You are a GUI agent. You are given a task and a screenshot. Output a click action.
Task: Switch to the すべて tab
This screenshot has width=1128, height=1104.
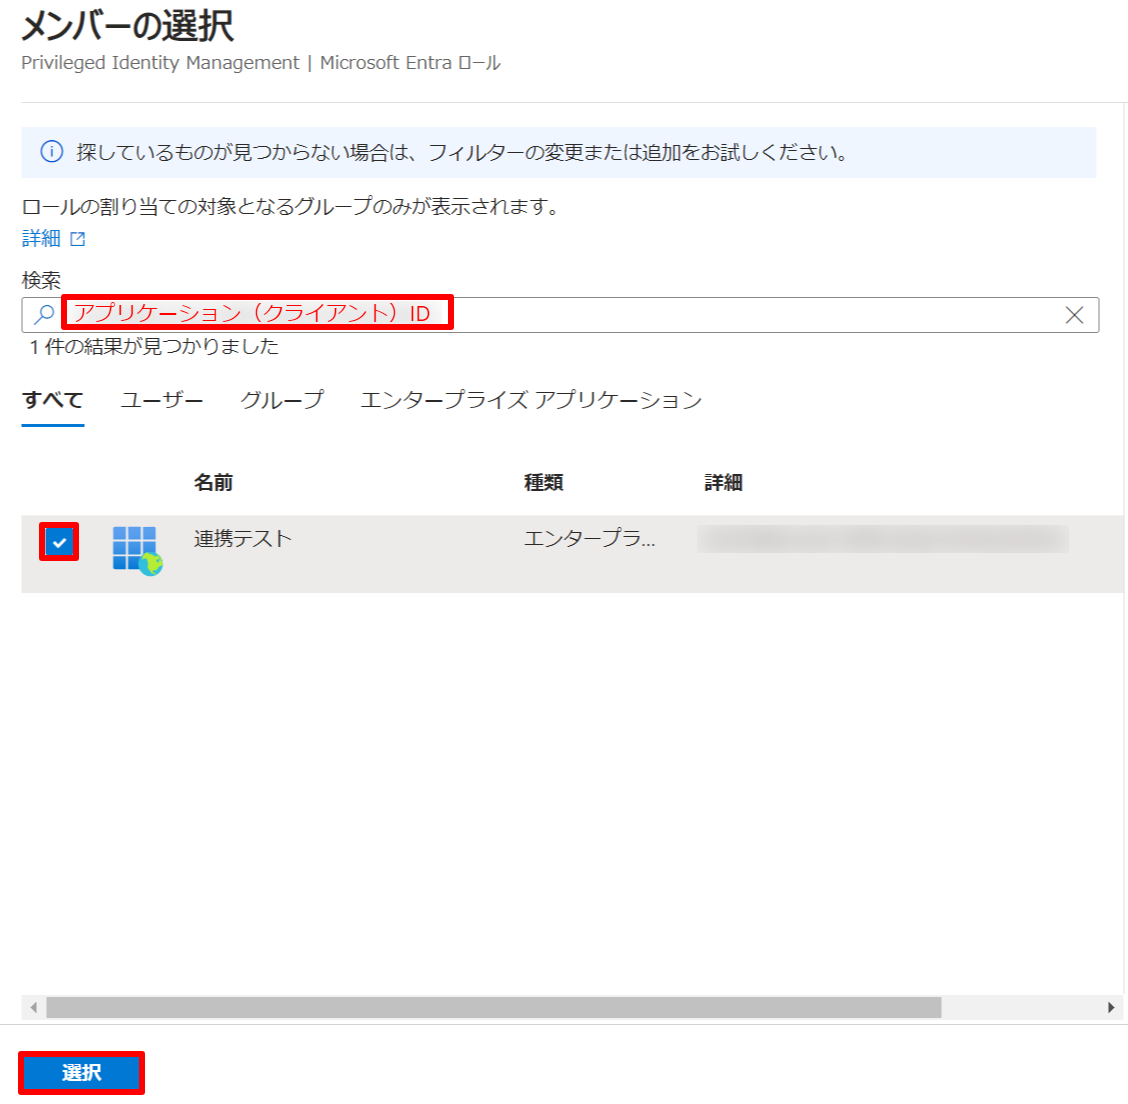click(53, 400)
